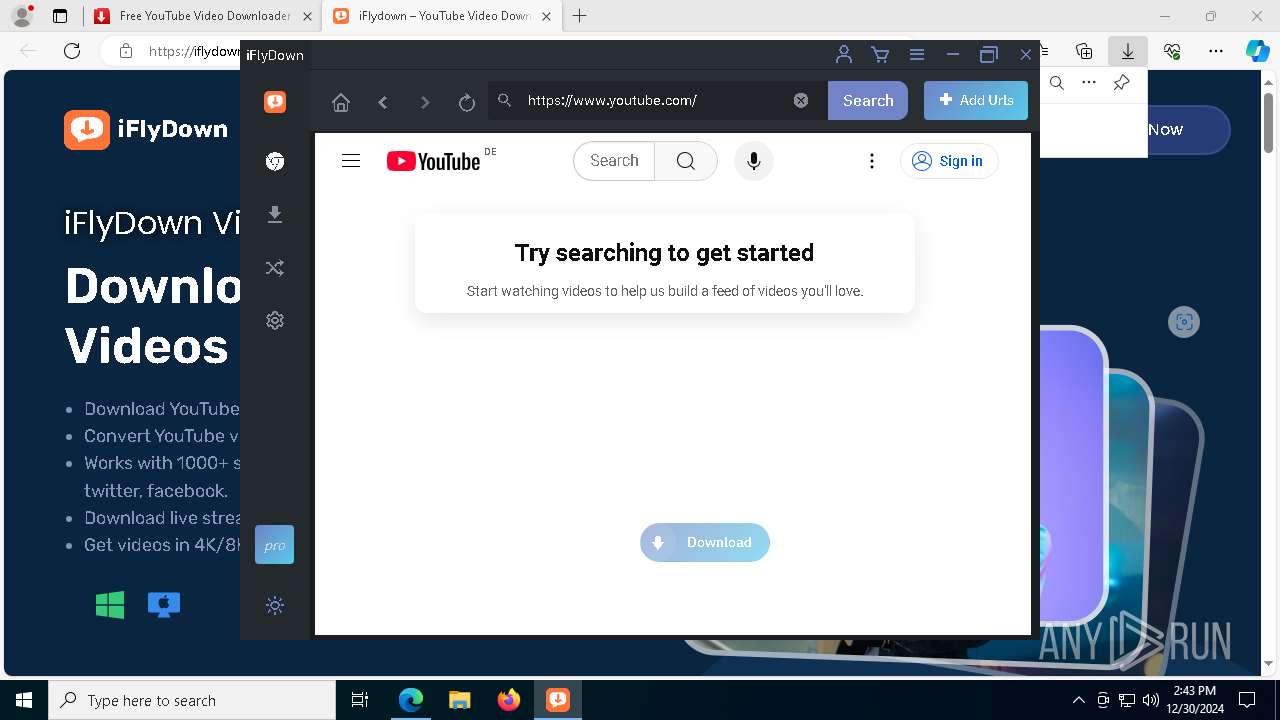Open Edge Settings and more menu
This screenshot has height=720, width=1280.
(1216, 51)
